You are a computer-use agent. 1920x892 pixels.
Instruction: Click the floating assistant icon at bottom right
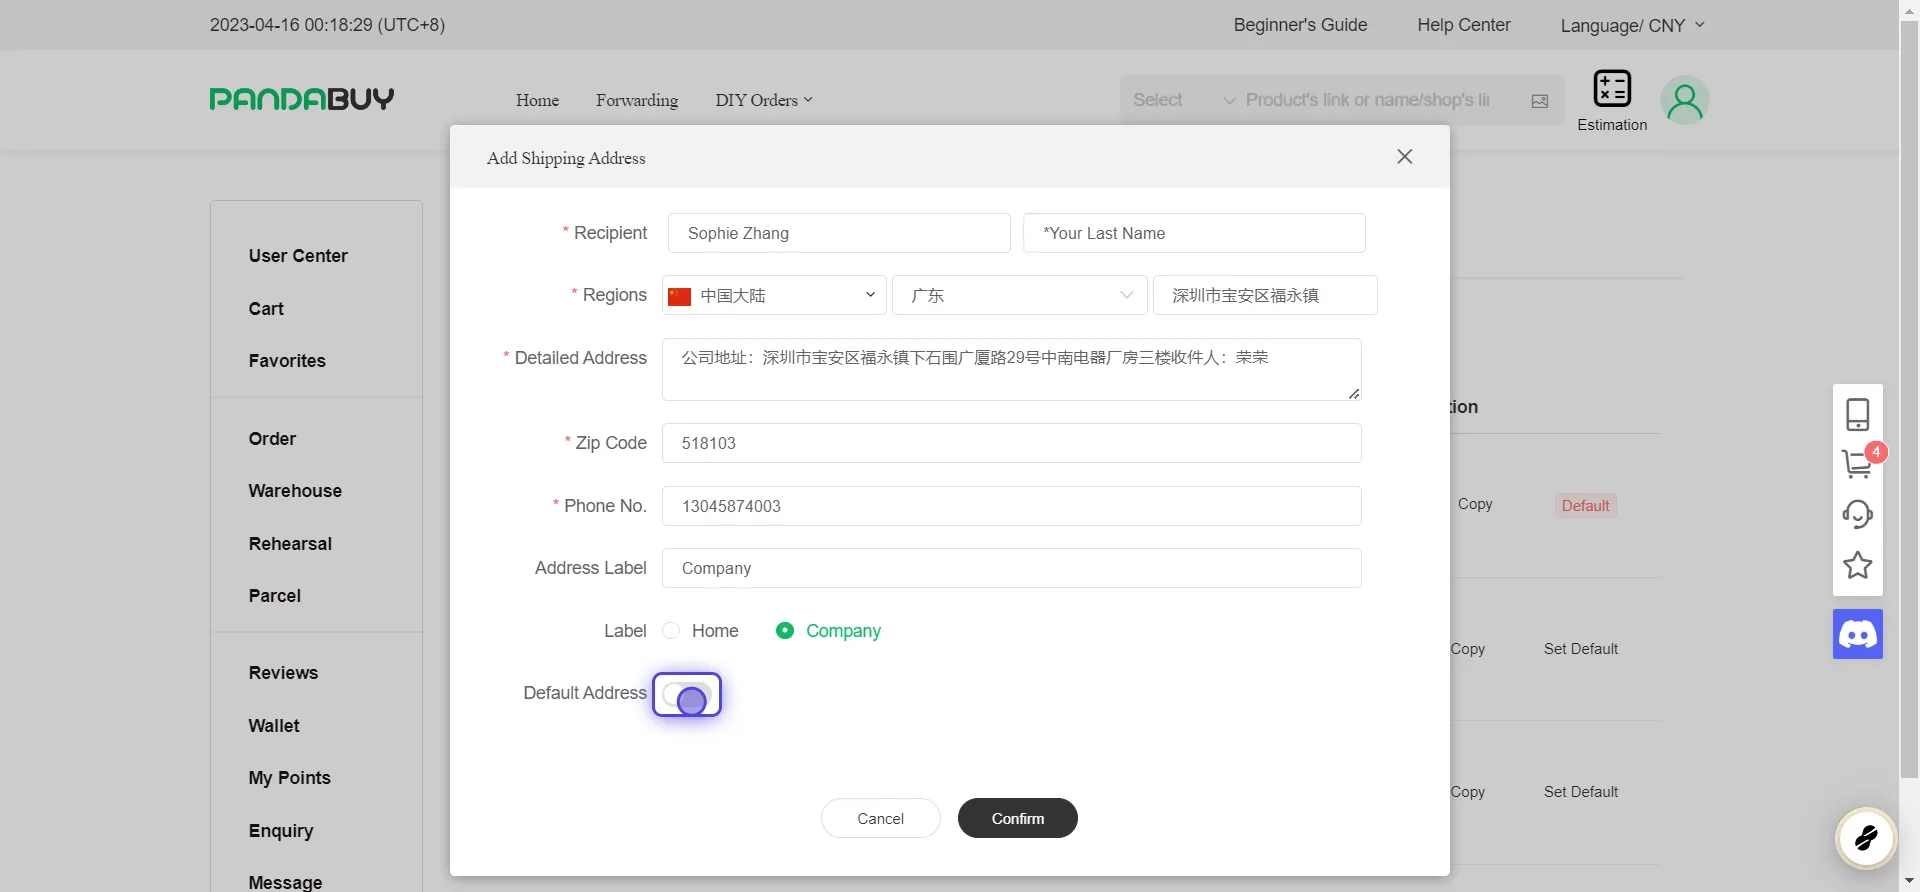[1866, 838]
